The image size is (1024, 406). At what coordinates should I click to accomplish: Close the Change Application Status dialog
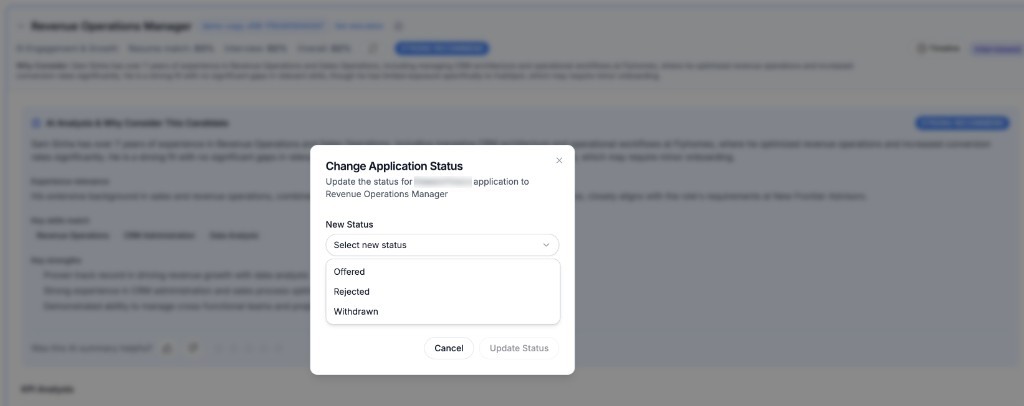(559, 161)
